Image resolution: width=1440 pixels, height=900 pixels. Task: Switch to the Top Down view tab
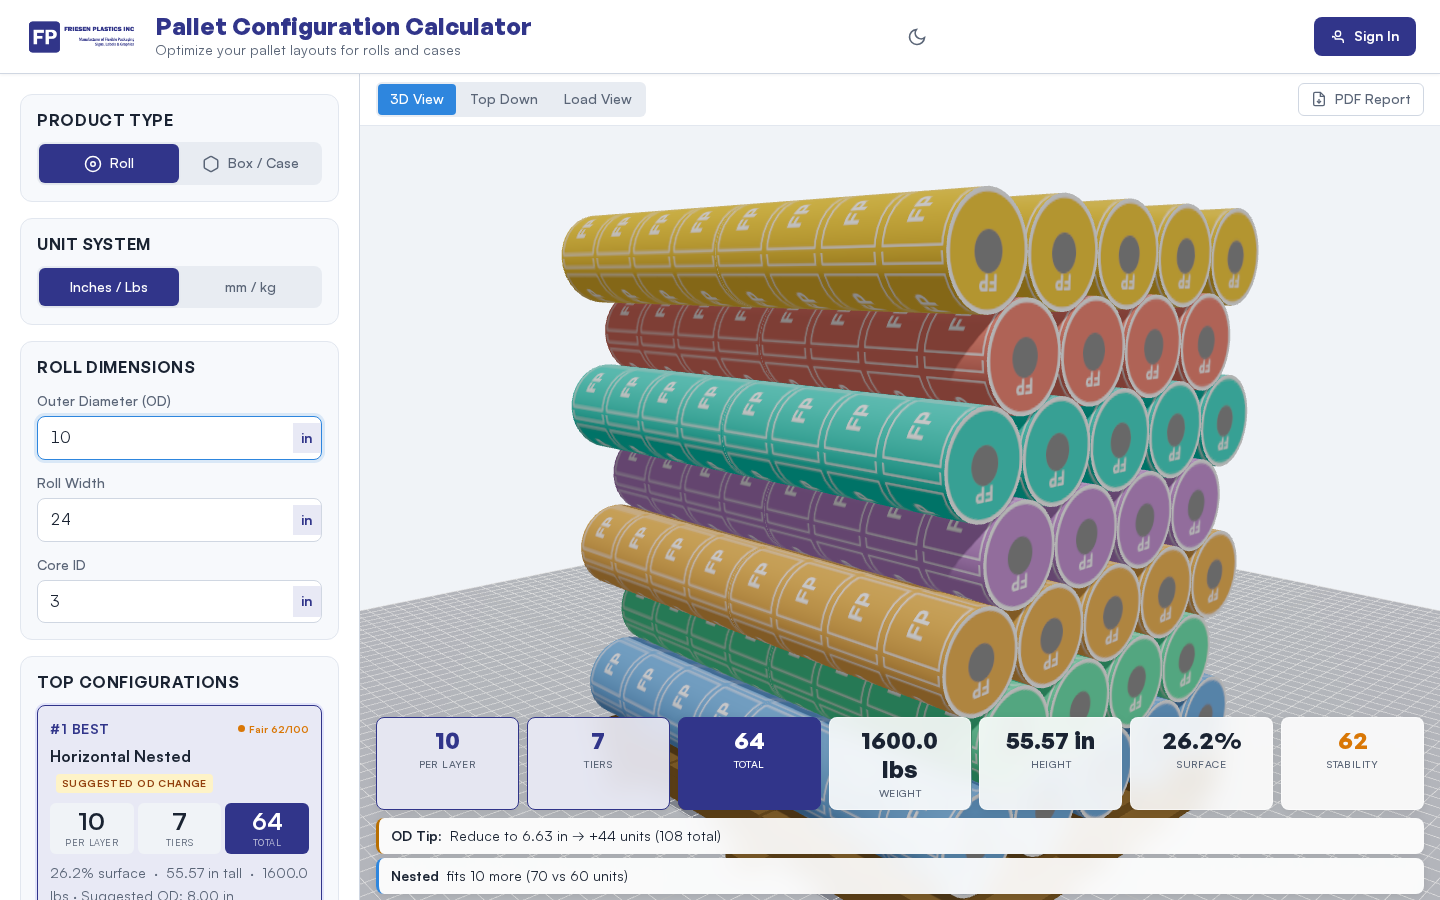click(x=504, y=99)
